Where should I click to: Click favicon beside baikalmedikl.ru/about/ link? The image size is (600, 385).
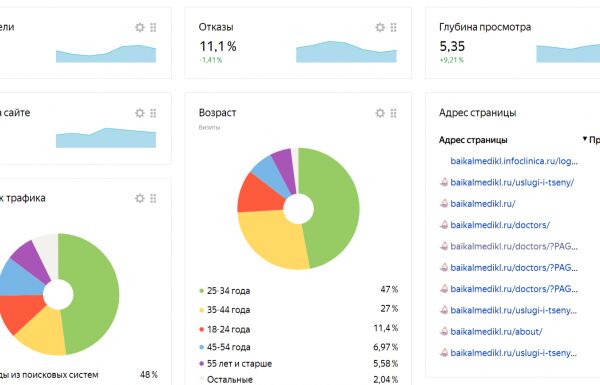tap(444, 331)
